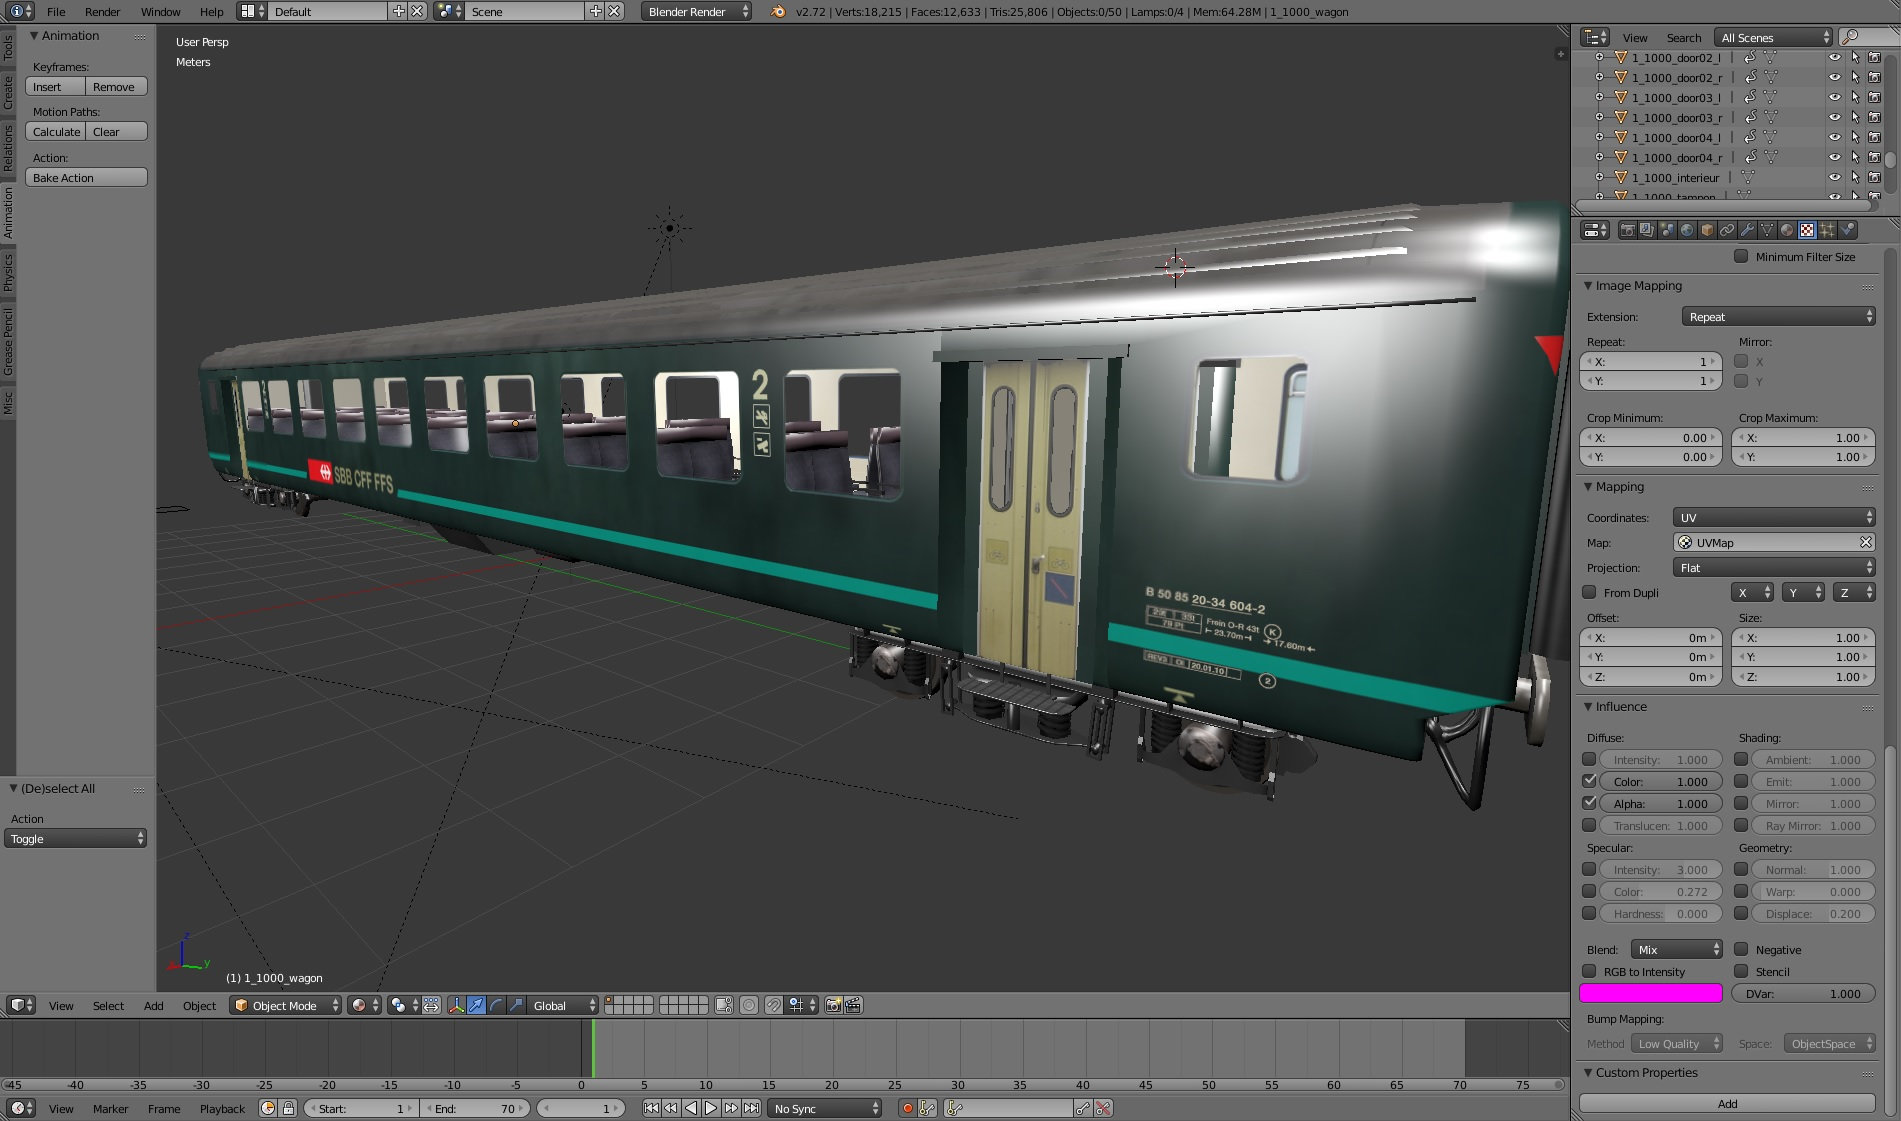Open the World properties tab (globe icon)
This screenshot has height=1121, width=1901.
(1687, 230)
